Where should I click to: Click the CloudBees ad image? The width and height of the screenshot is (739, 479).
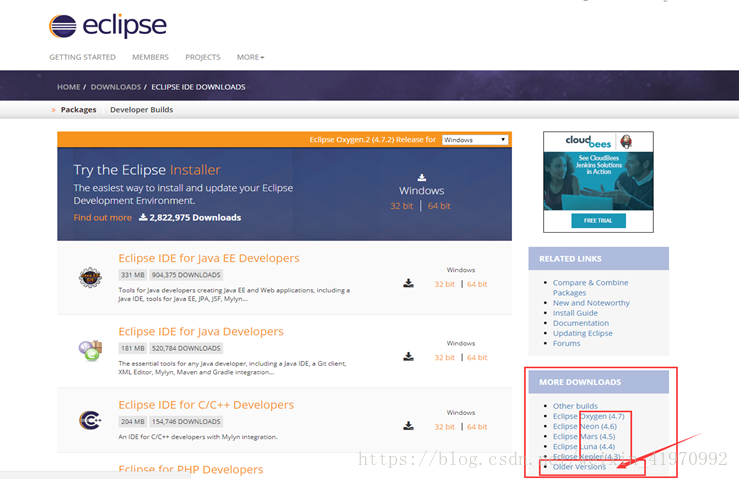coord(599,181)
